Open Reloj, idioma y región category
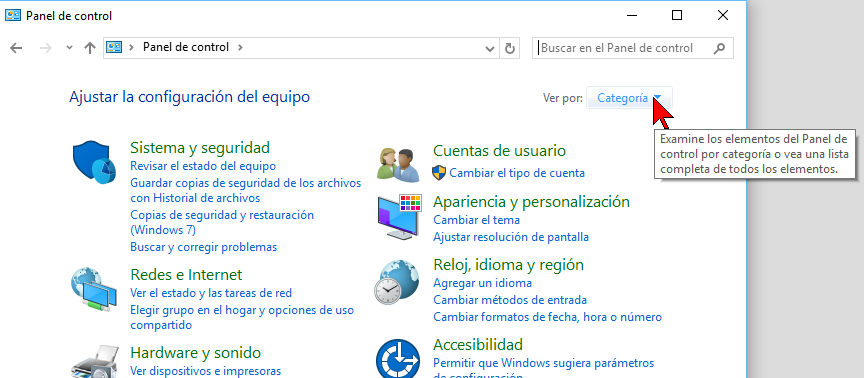Viewport: 864px width, 378px height. coord(508,264)
